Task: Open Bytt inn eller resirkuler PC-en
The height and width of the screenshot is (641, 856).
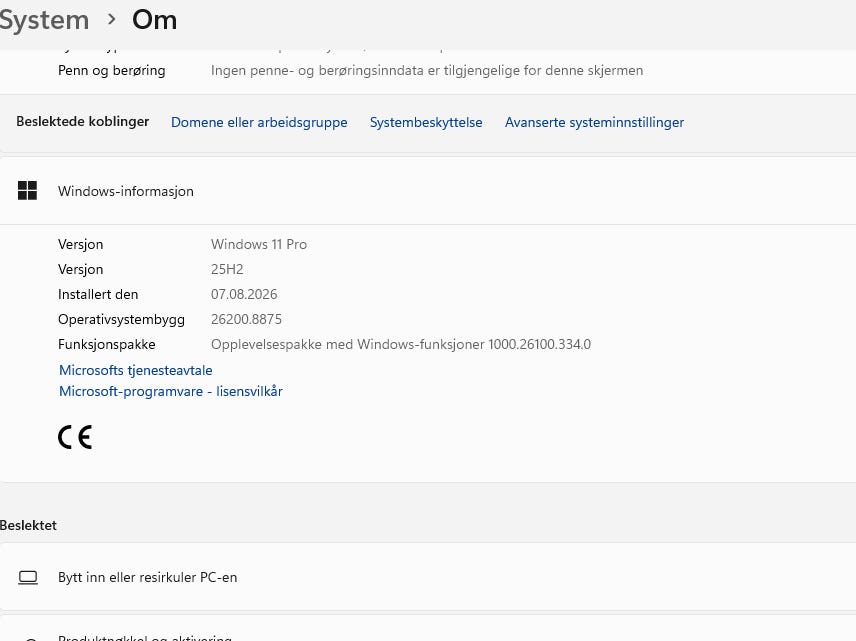Action: tap(428, 577)
